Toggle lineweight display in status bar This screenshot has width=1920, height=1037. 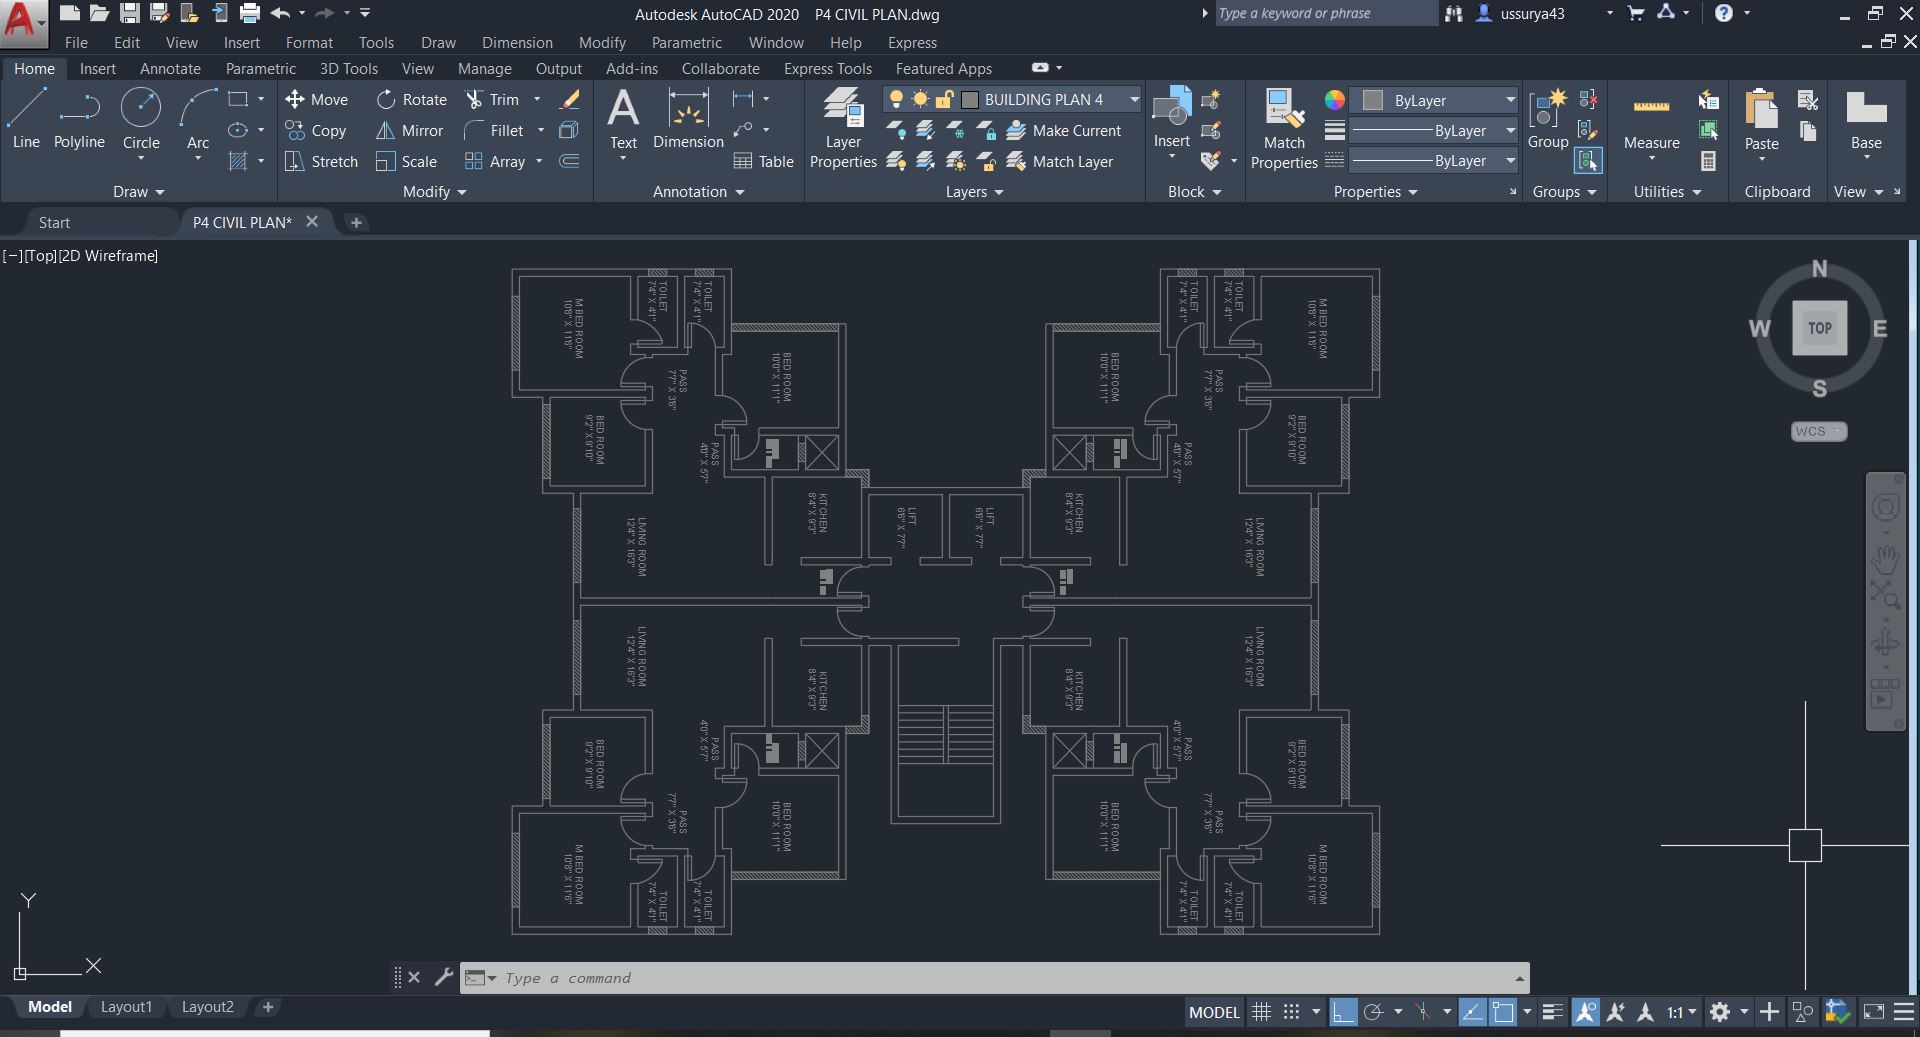click(x=1552, y=1012)
